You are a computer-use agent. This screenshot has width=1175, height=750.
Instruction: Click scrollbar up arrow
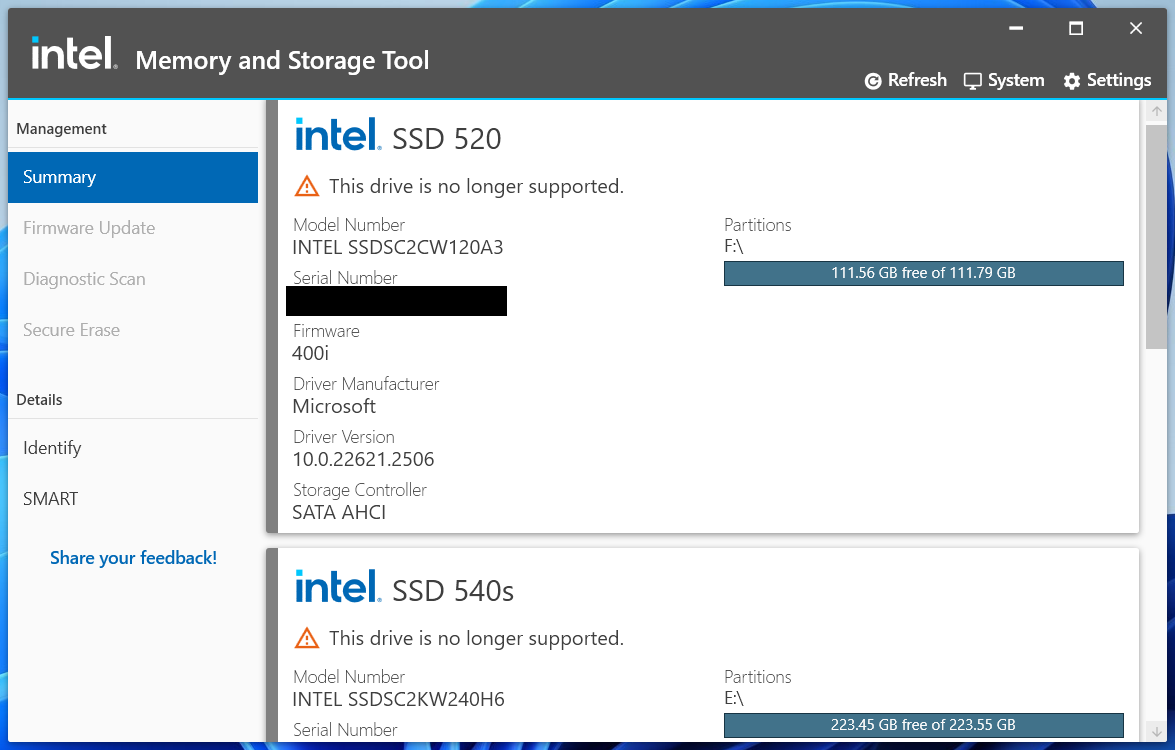tap(1156, 111)
